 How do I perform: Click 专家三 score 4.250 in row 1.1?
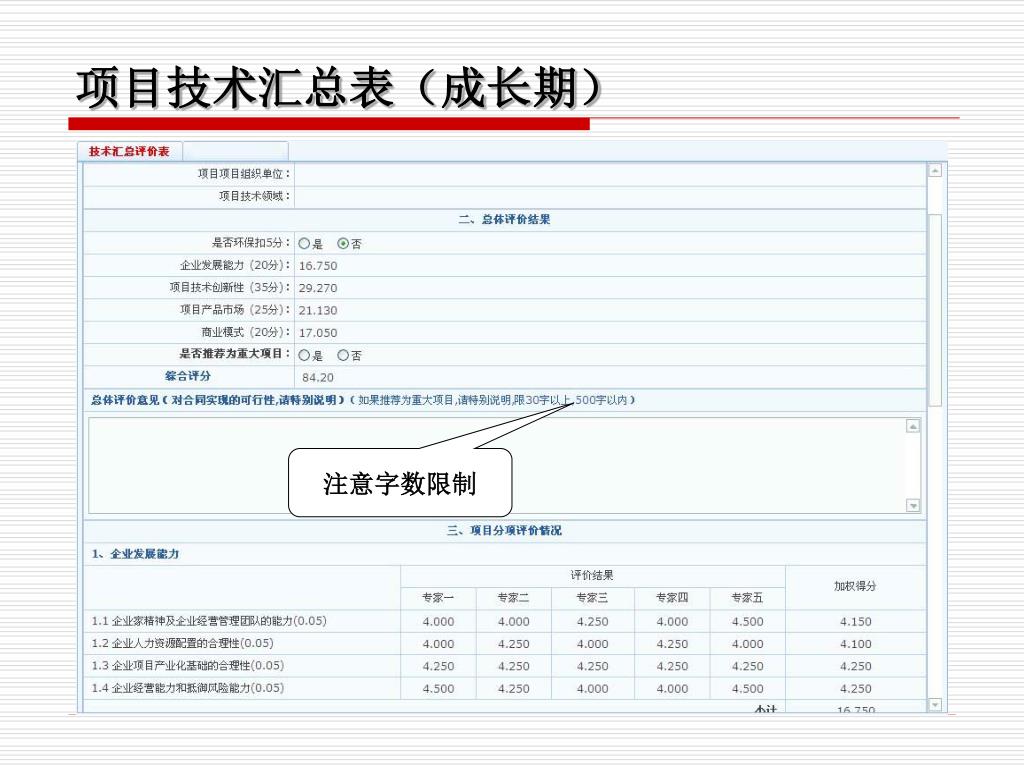592,622
